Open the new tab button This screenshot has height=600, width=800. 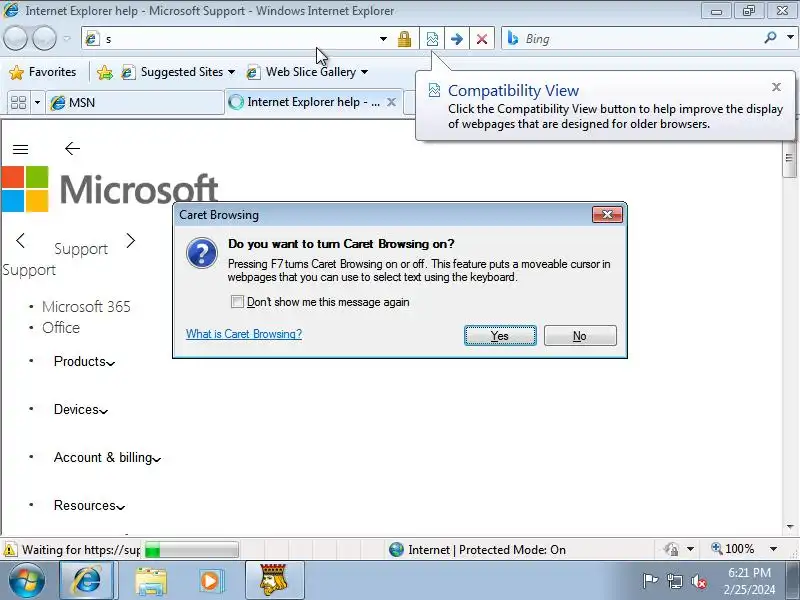click(x=410, y=102)
